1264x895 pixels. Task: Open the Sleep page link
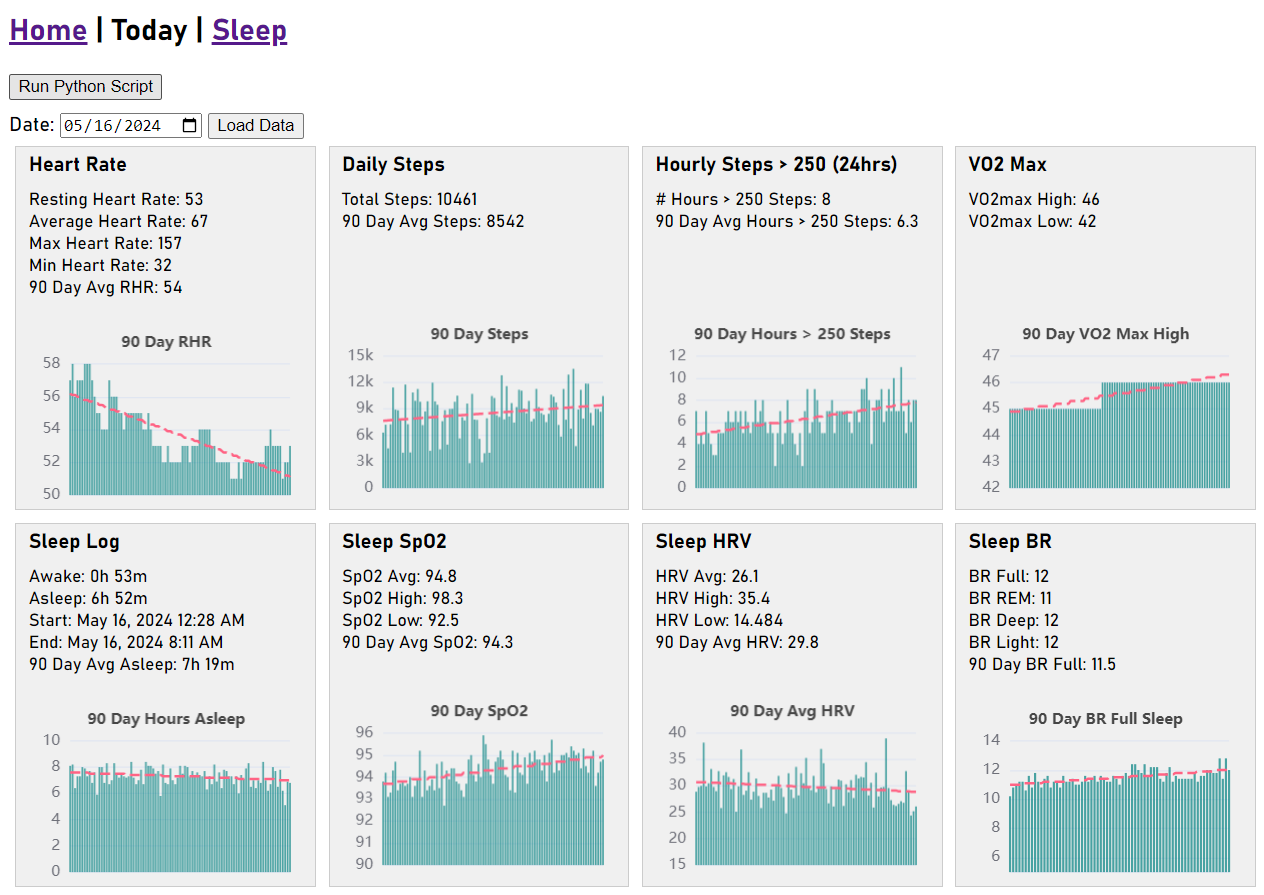pyautogui.click(x=249, y=31)
